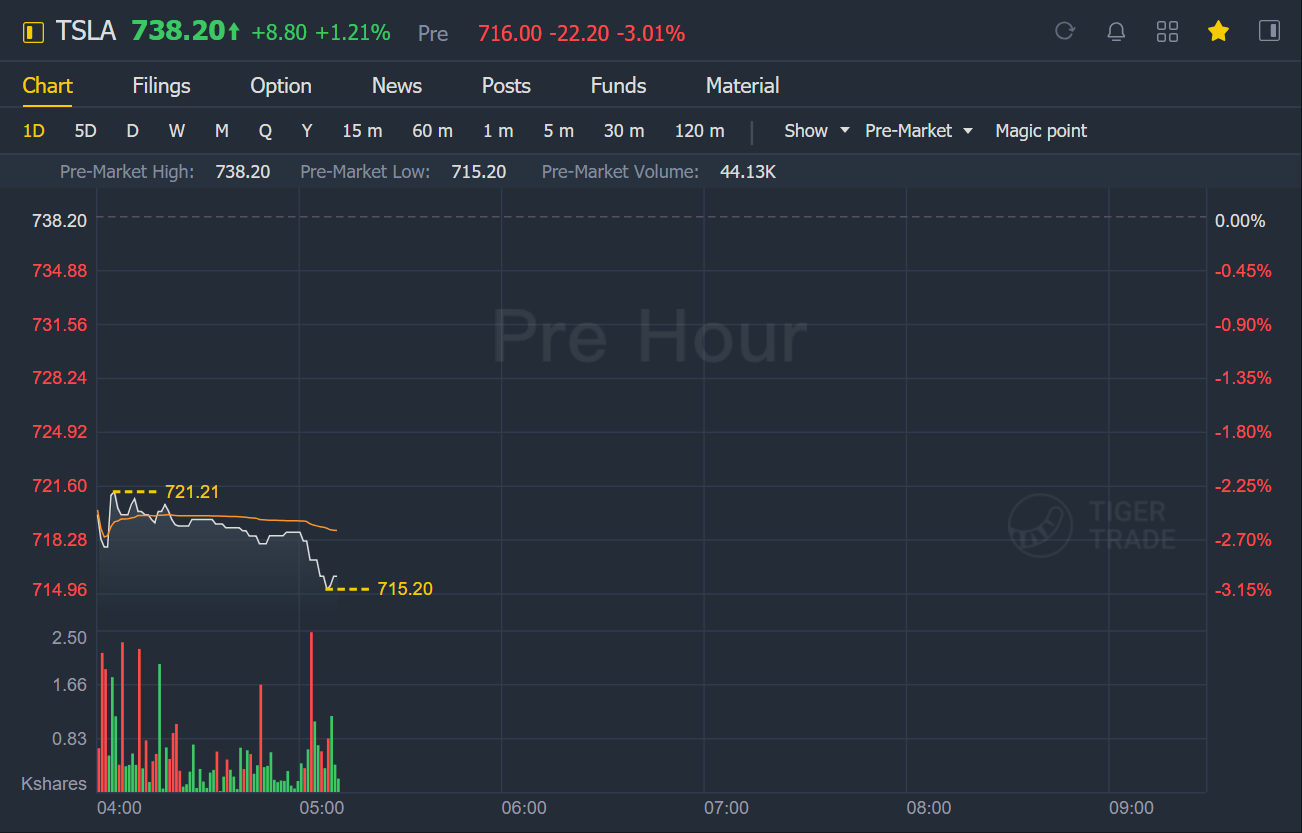The width and height of the screenshot is (1302, 833).
Task: Click the refresh icon in the header
Action: click(1065, 32)
